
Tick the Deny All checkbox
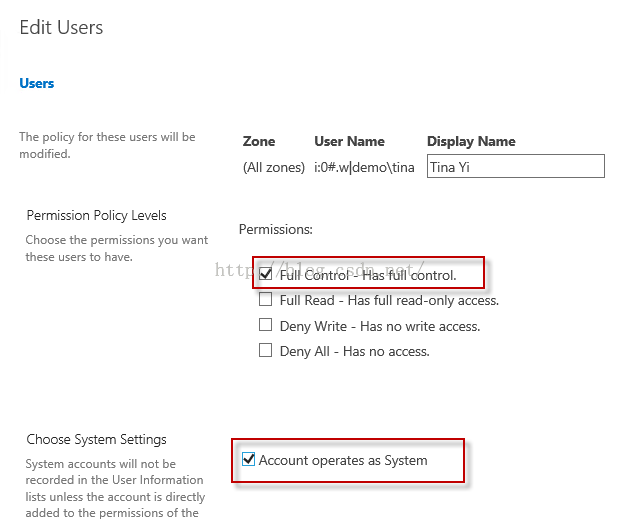tap(265, 350)
